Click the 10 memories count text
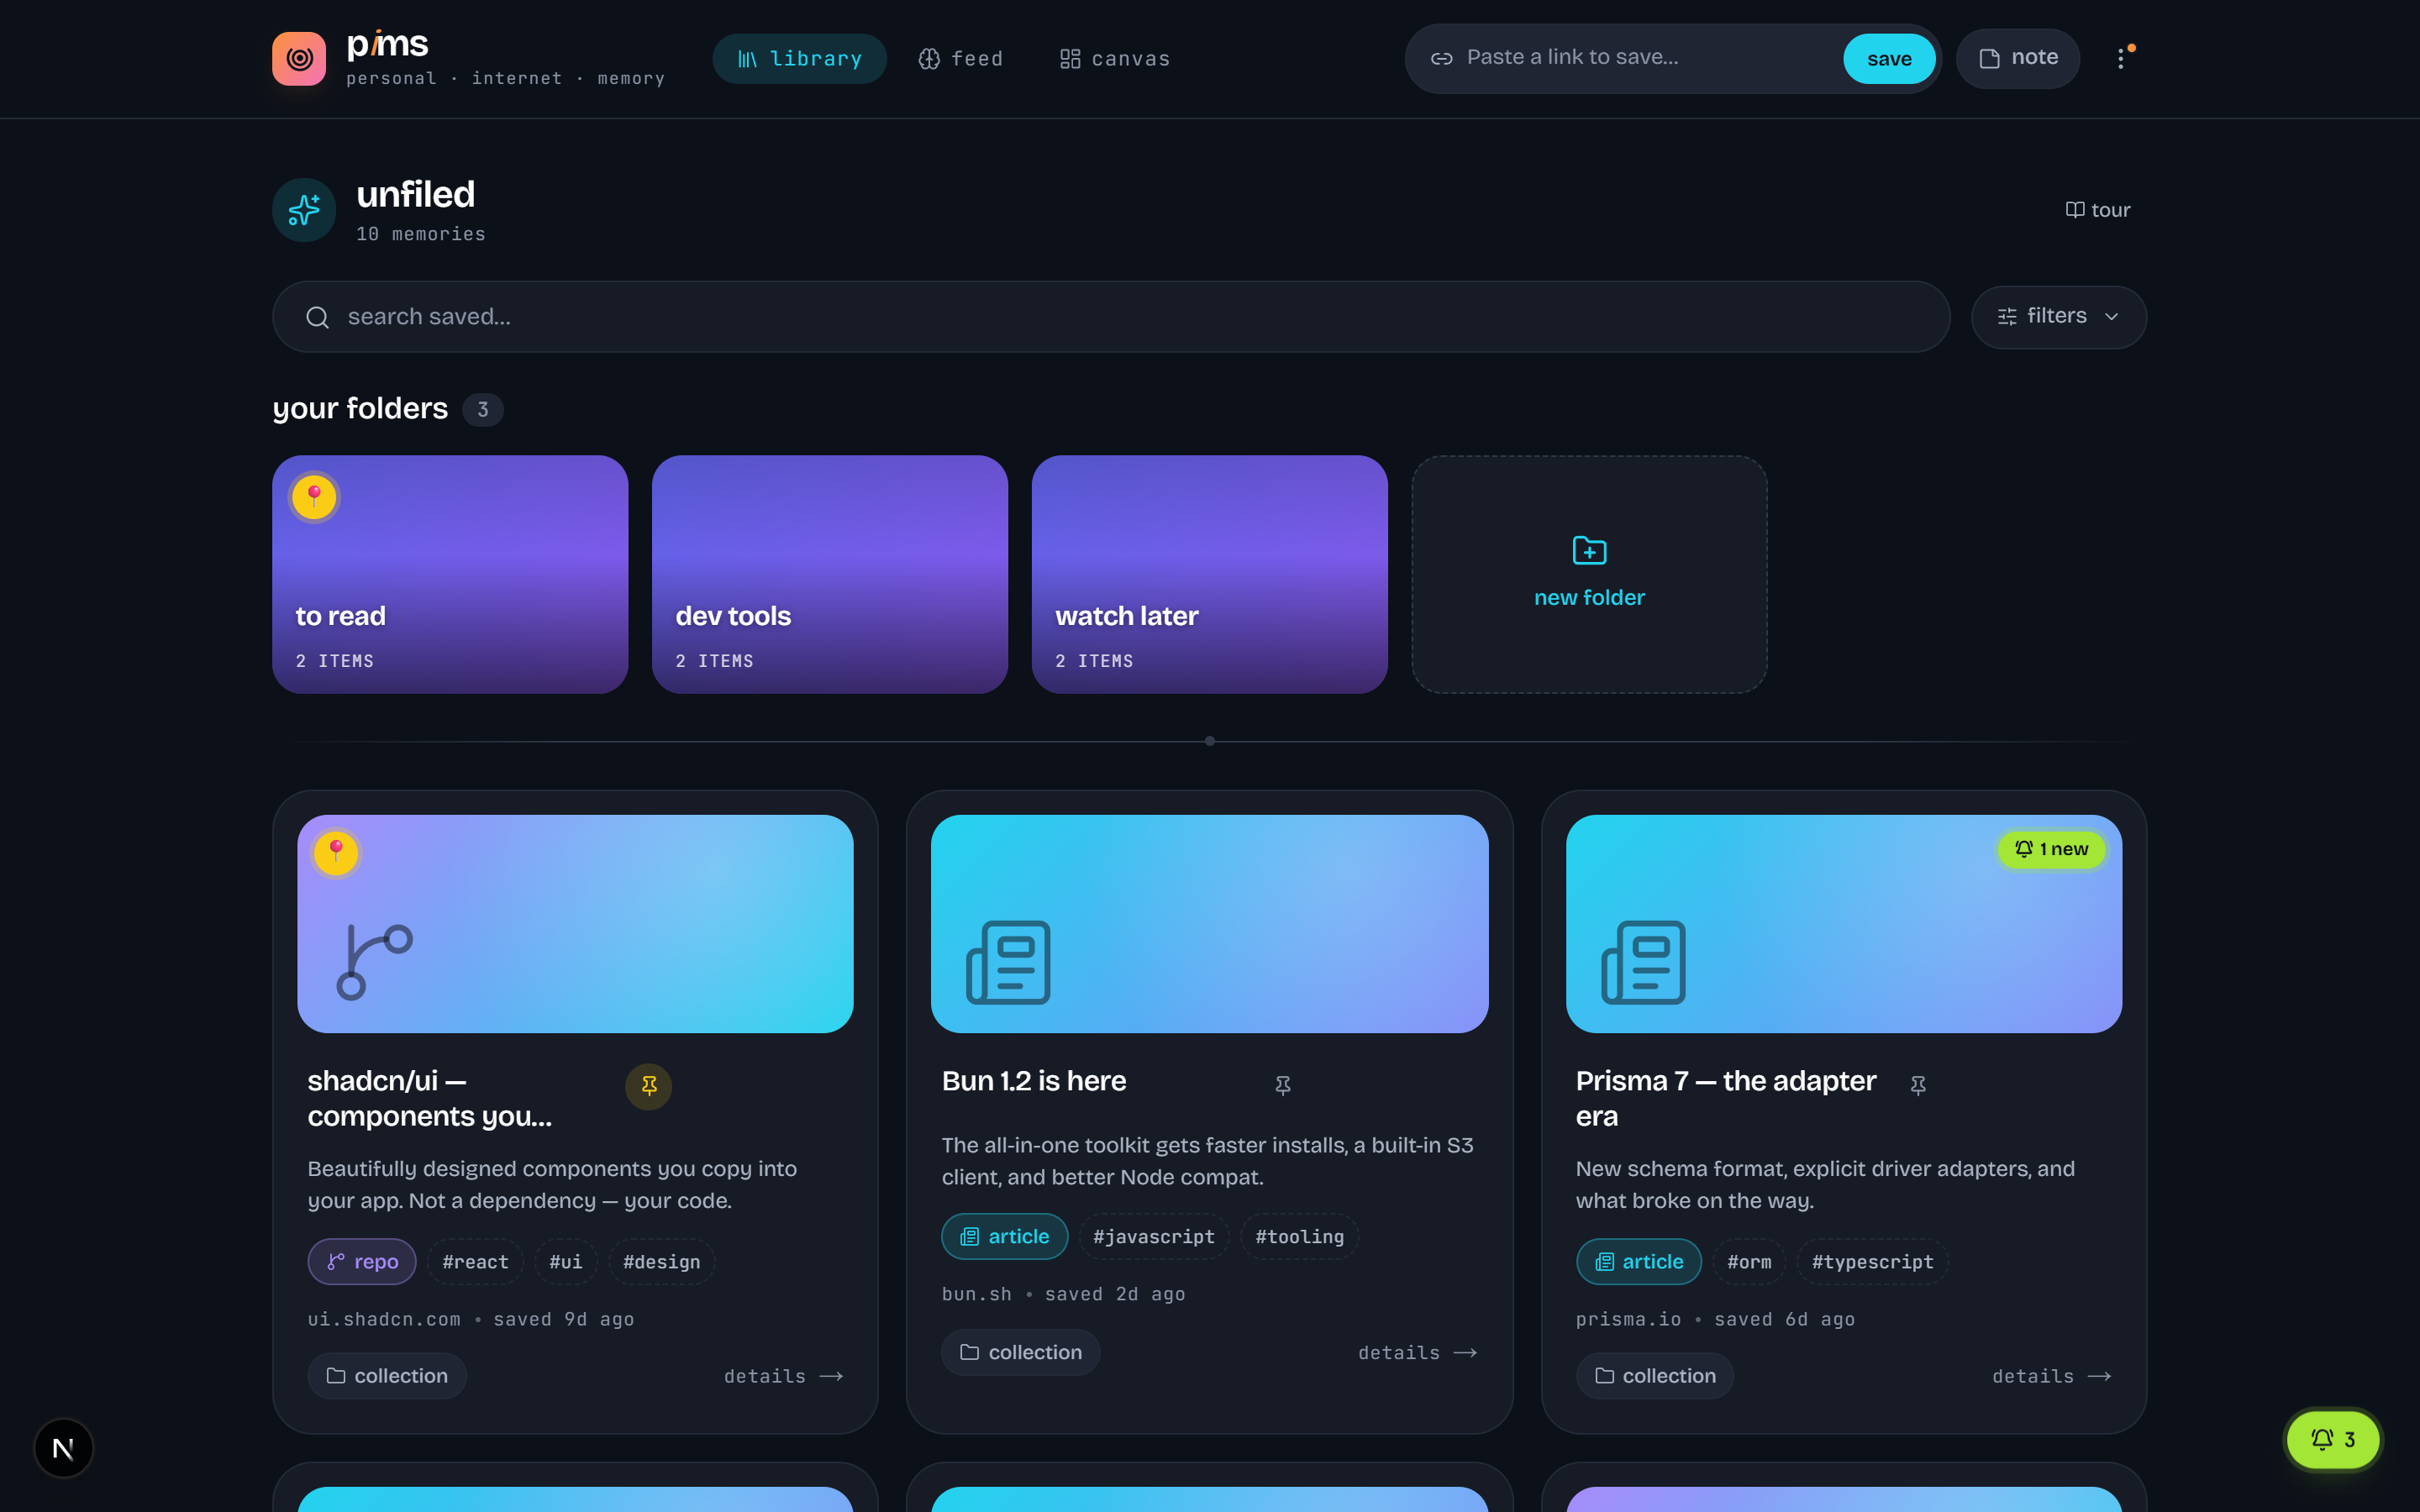The image size is (2420, 1512). point(421,234)
